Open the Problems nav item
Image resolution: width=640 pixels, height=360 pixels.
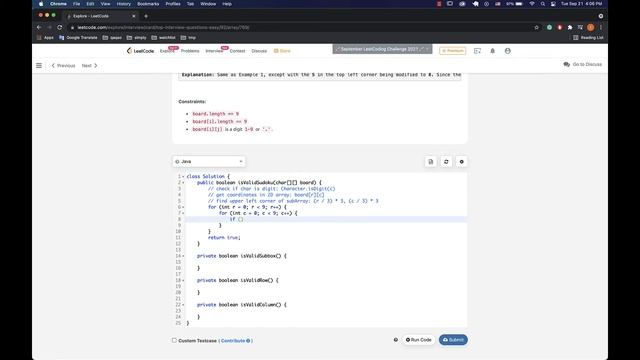[190, 51]
